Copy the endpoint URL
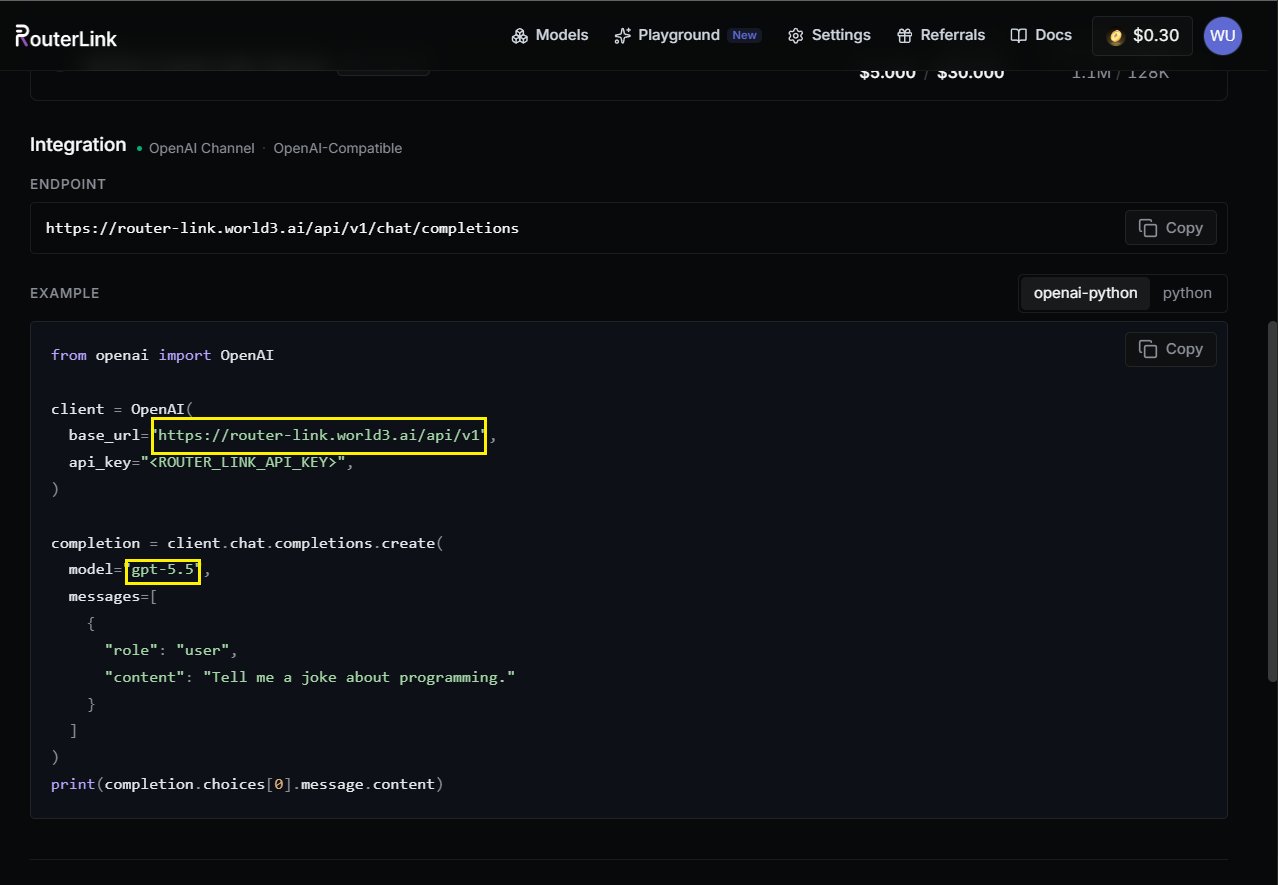Image resolution: width=1278 pixels, height=885 pixels. 1171,228
